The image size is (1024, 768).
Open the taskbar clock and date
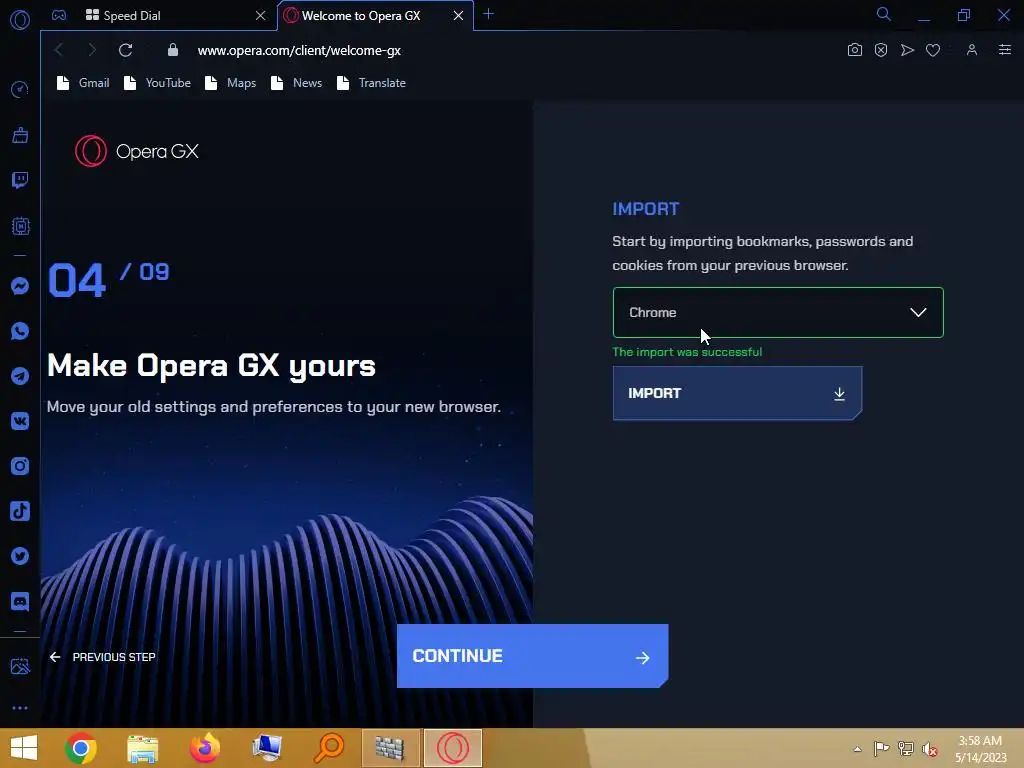[x=981, y=749]
